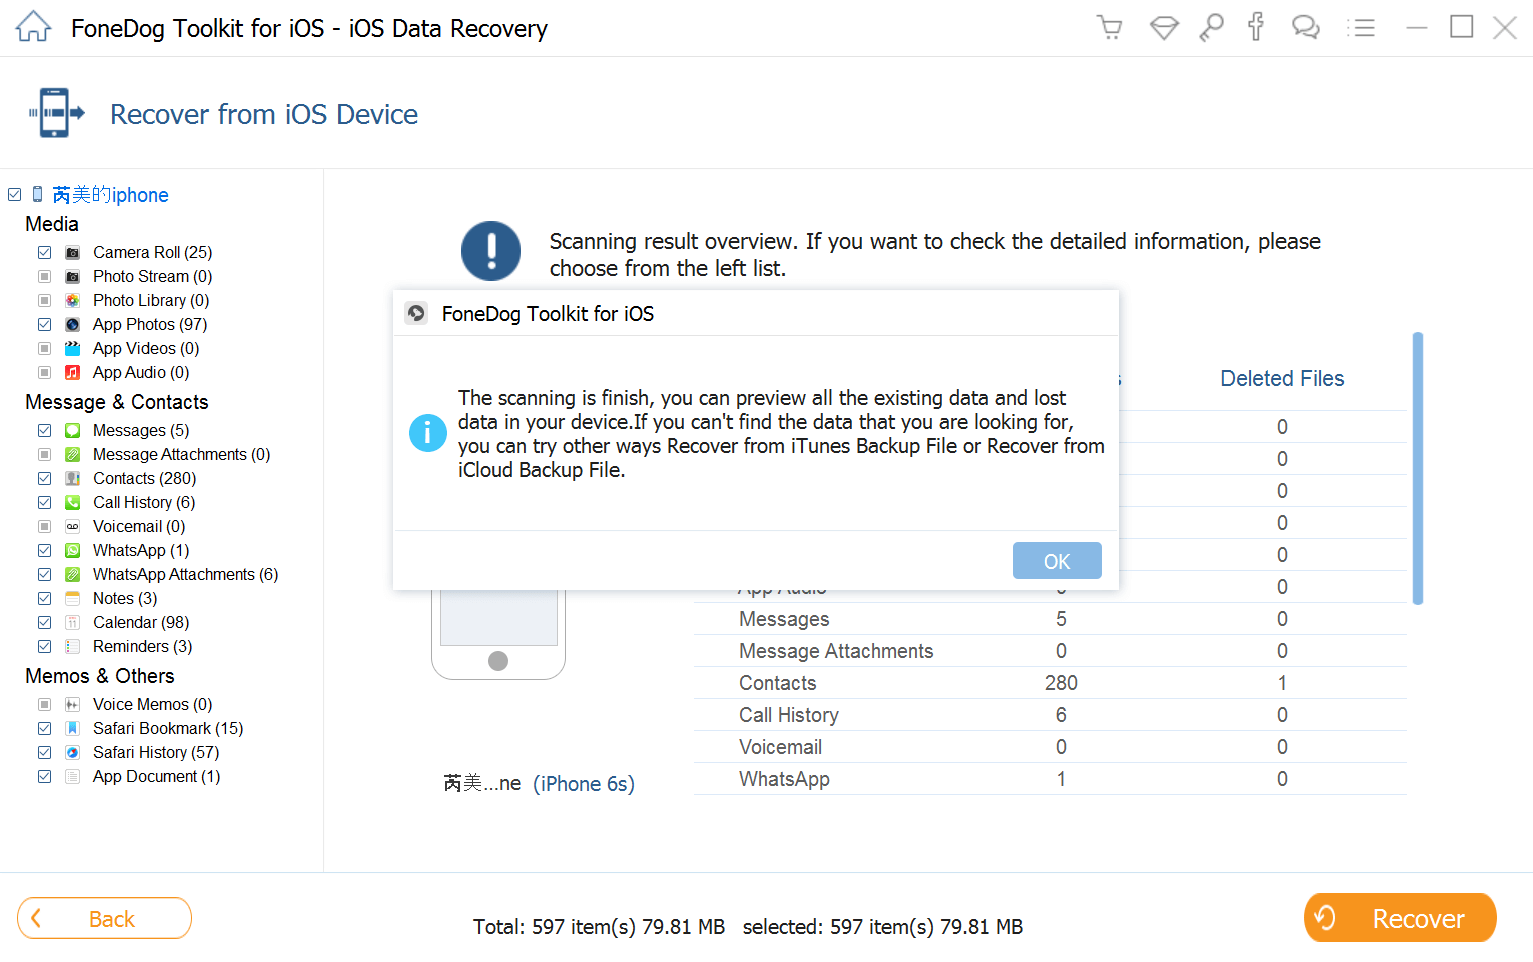Click the Memos & Others category heading
The image size is (1533, 962).
click(x=100, y=677)
